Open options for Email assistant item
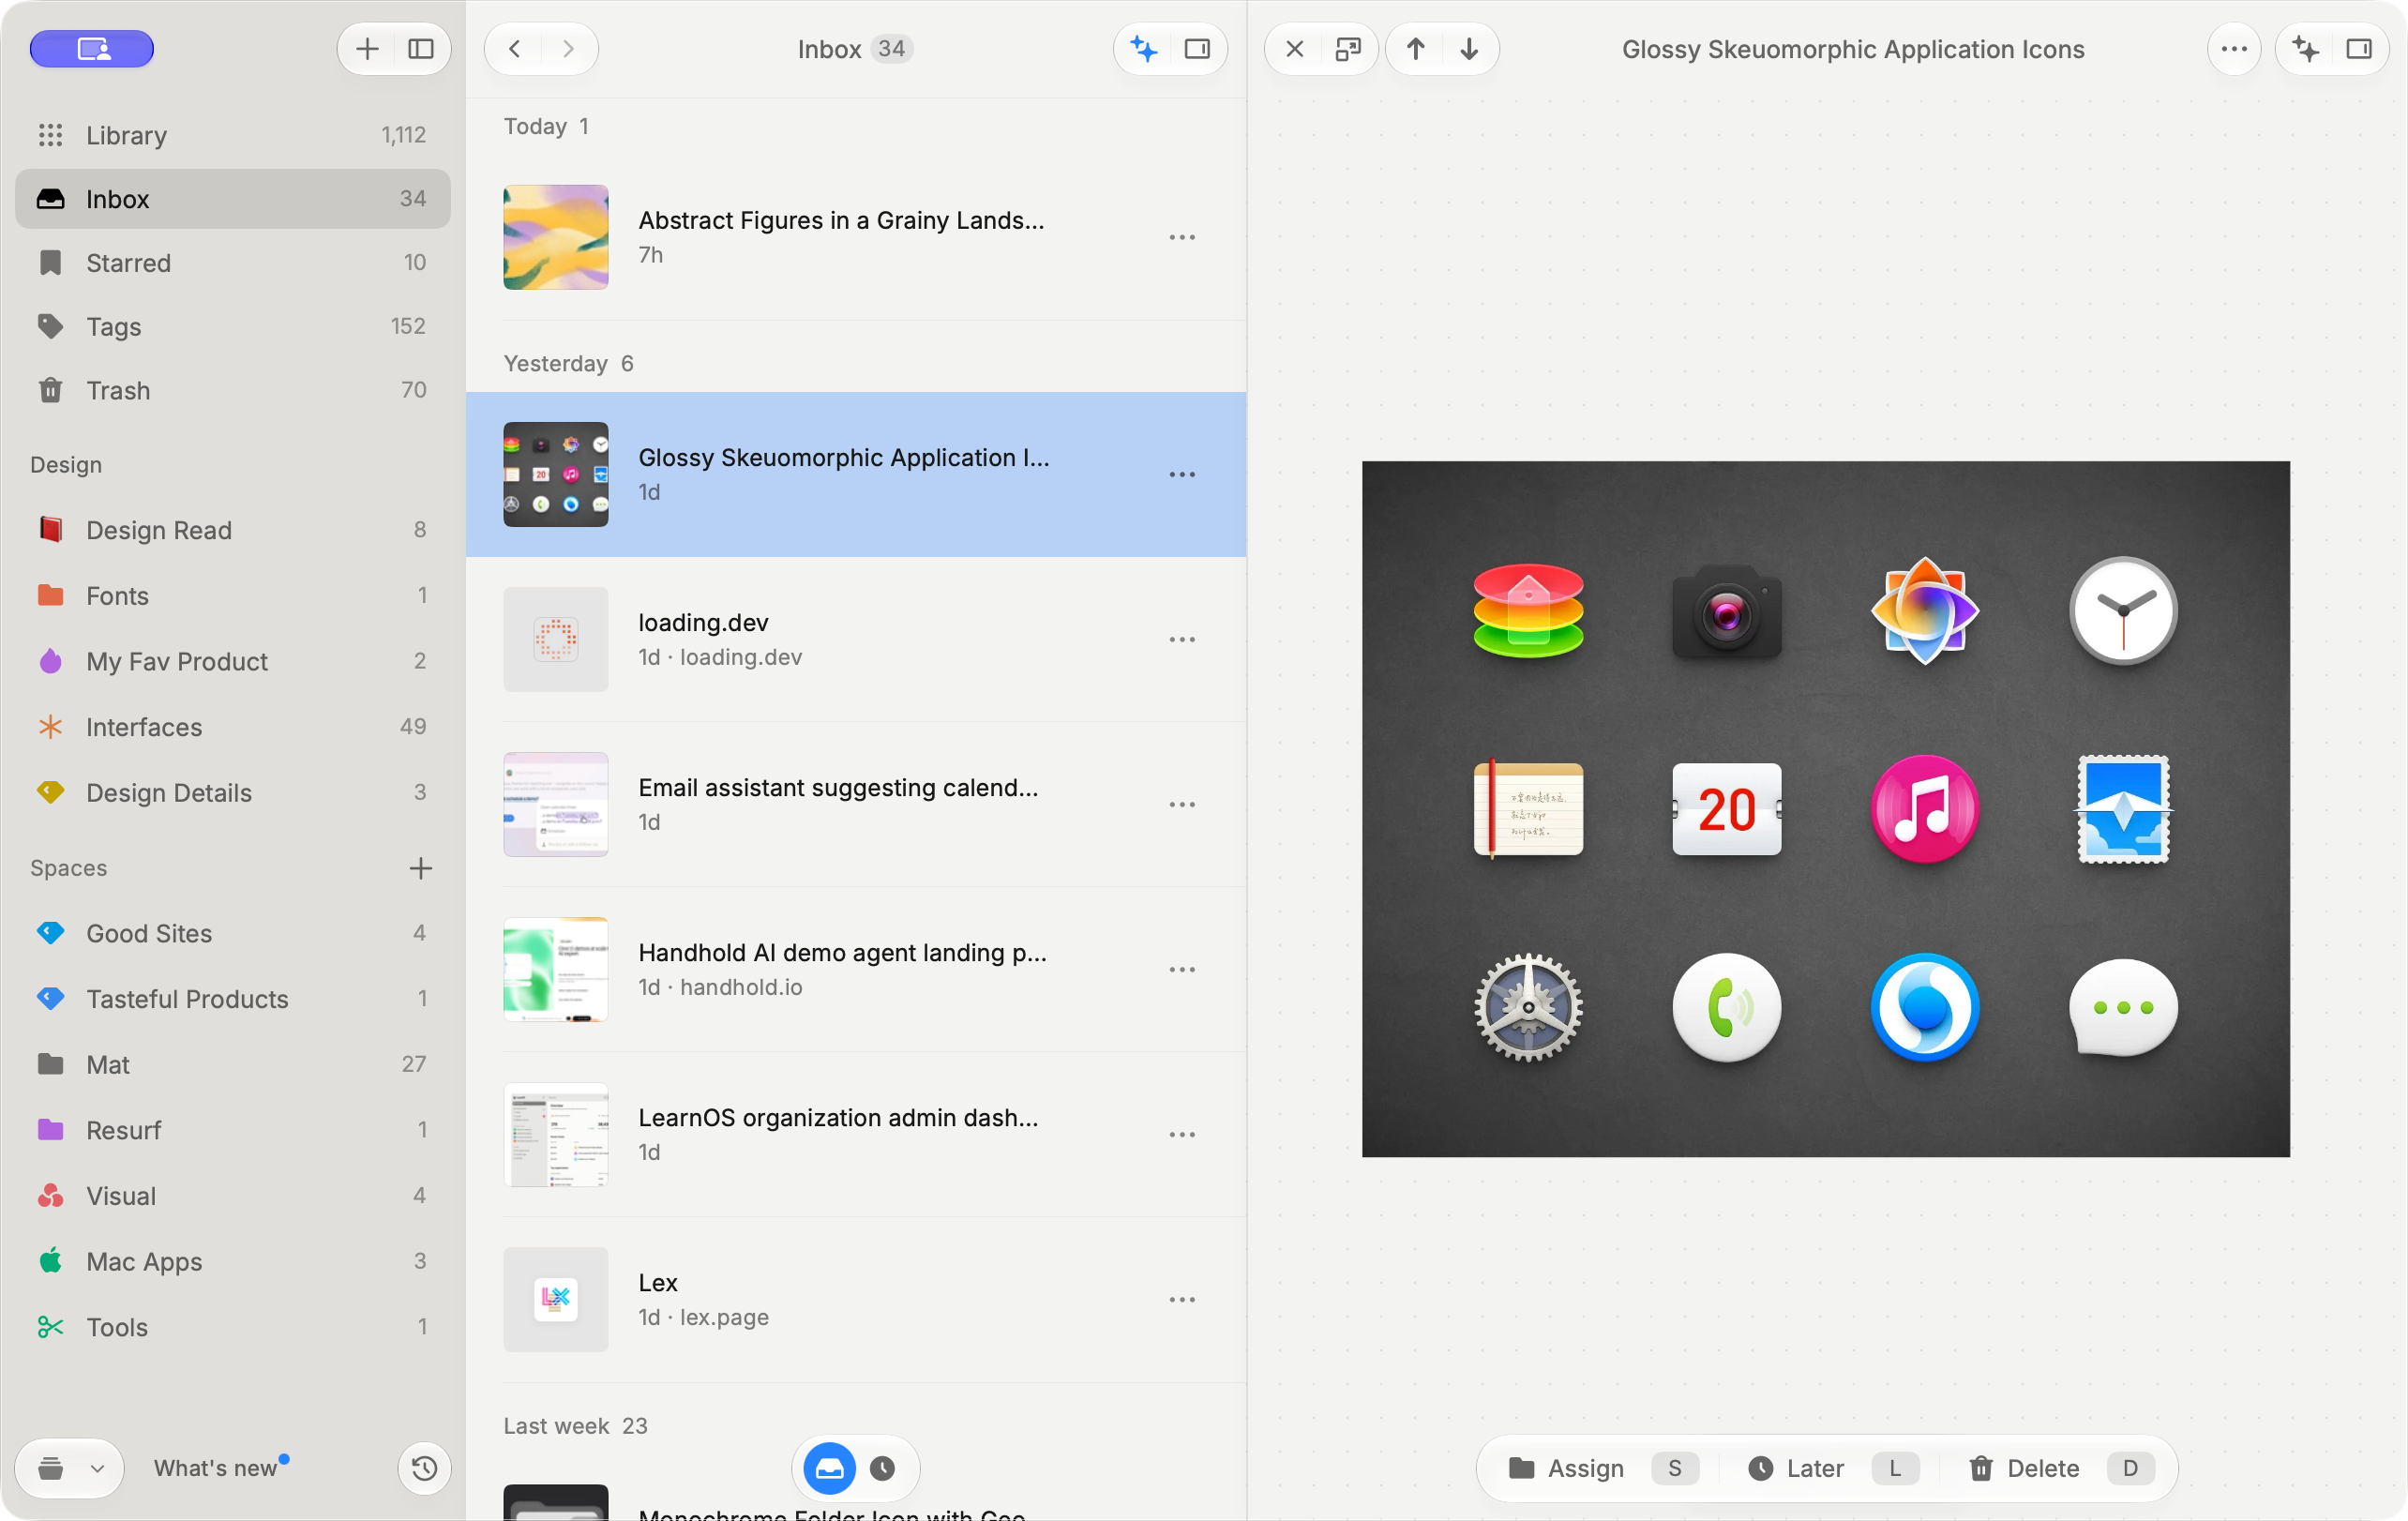This screenshot has height=1521, width=2408. coord(1182,804)
